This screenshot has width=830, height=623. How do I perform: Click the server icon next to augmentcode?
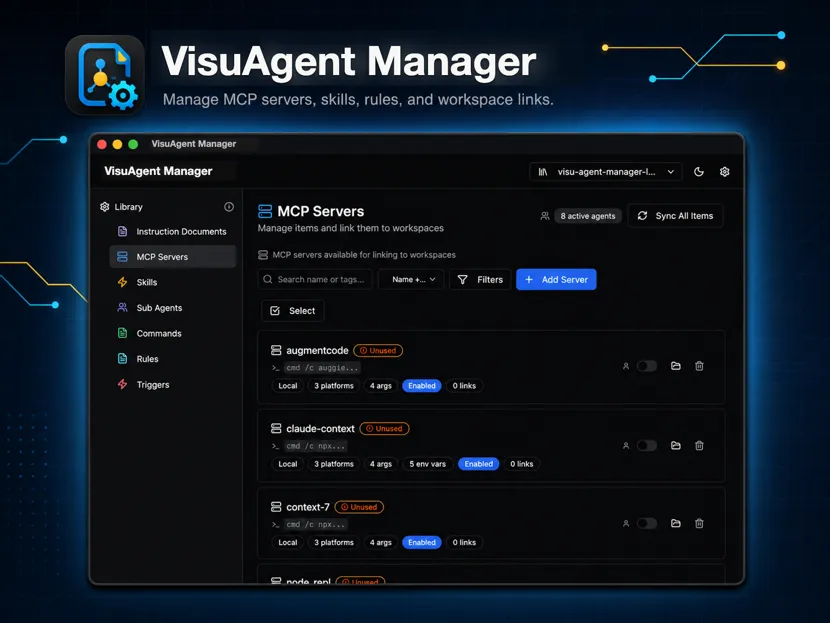coord(276,350)
